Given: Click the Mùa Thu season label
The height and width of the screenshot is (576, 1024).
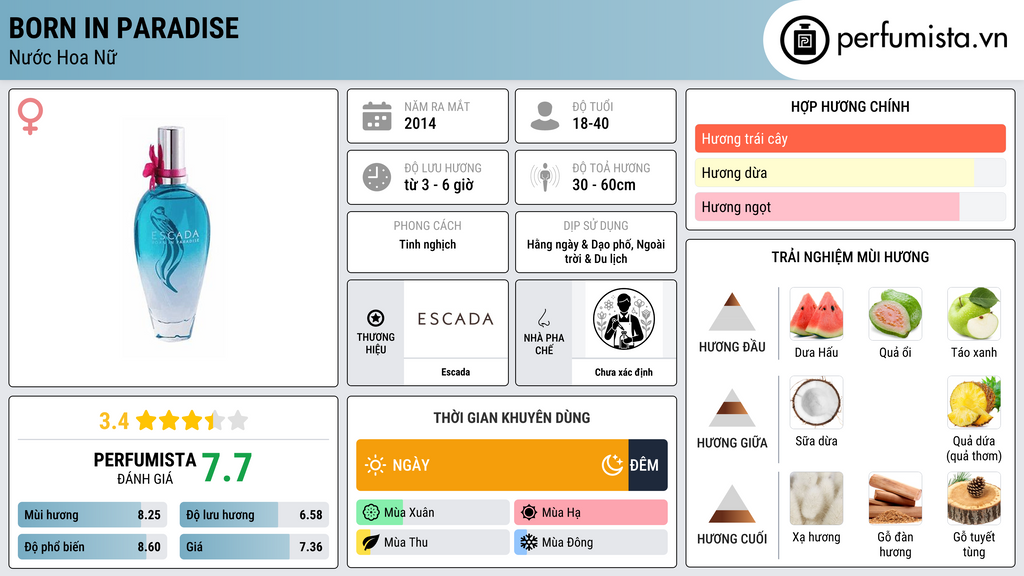Looking at the screenshot, I should click(406, 542).
